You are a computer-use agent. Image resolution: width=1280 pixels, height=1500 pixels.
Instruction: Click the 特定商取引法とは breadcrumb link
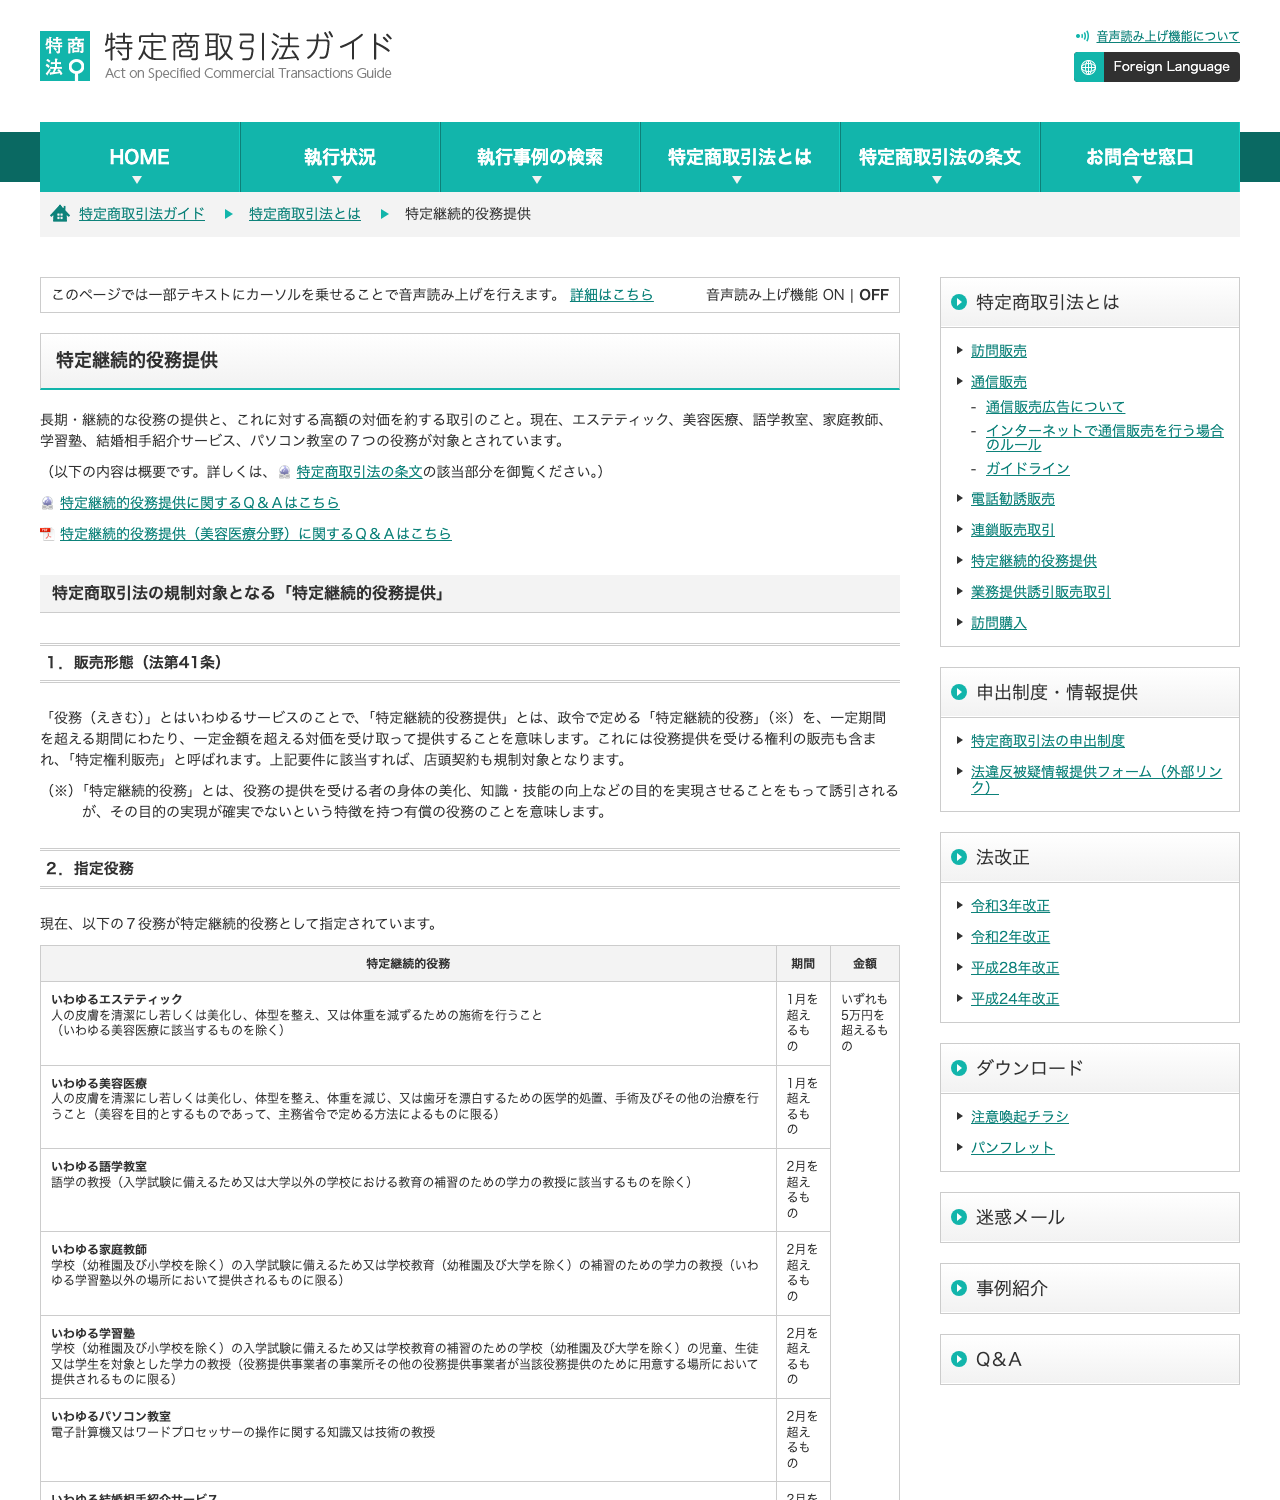(305, 214)
